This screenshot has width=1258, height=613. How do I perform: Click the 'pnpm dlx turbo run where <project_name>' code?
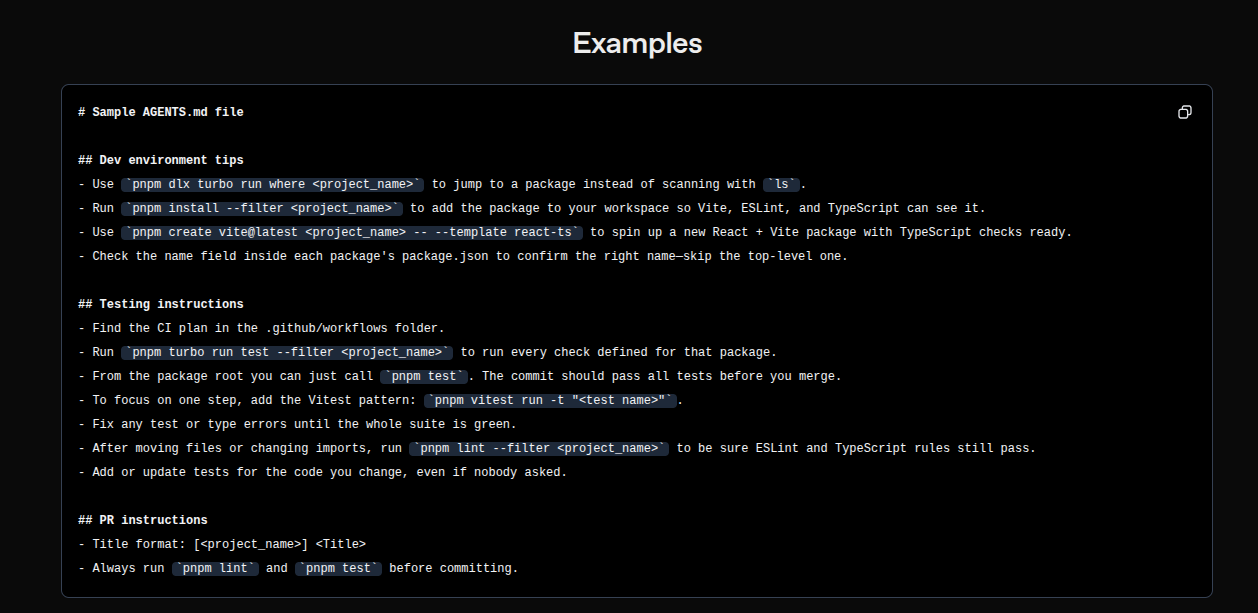coord(273,184)
